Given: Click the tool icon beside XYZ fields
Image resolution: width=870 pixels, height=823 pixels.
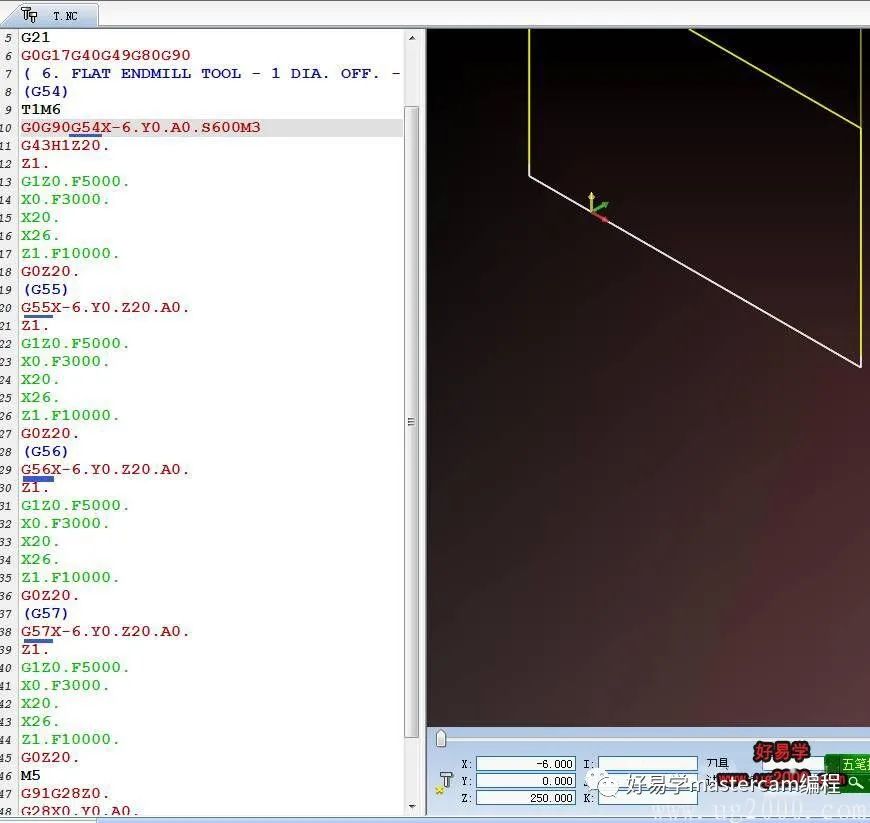Looking at the screenshot, I should click(x=445, y=782).
